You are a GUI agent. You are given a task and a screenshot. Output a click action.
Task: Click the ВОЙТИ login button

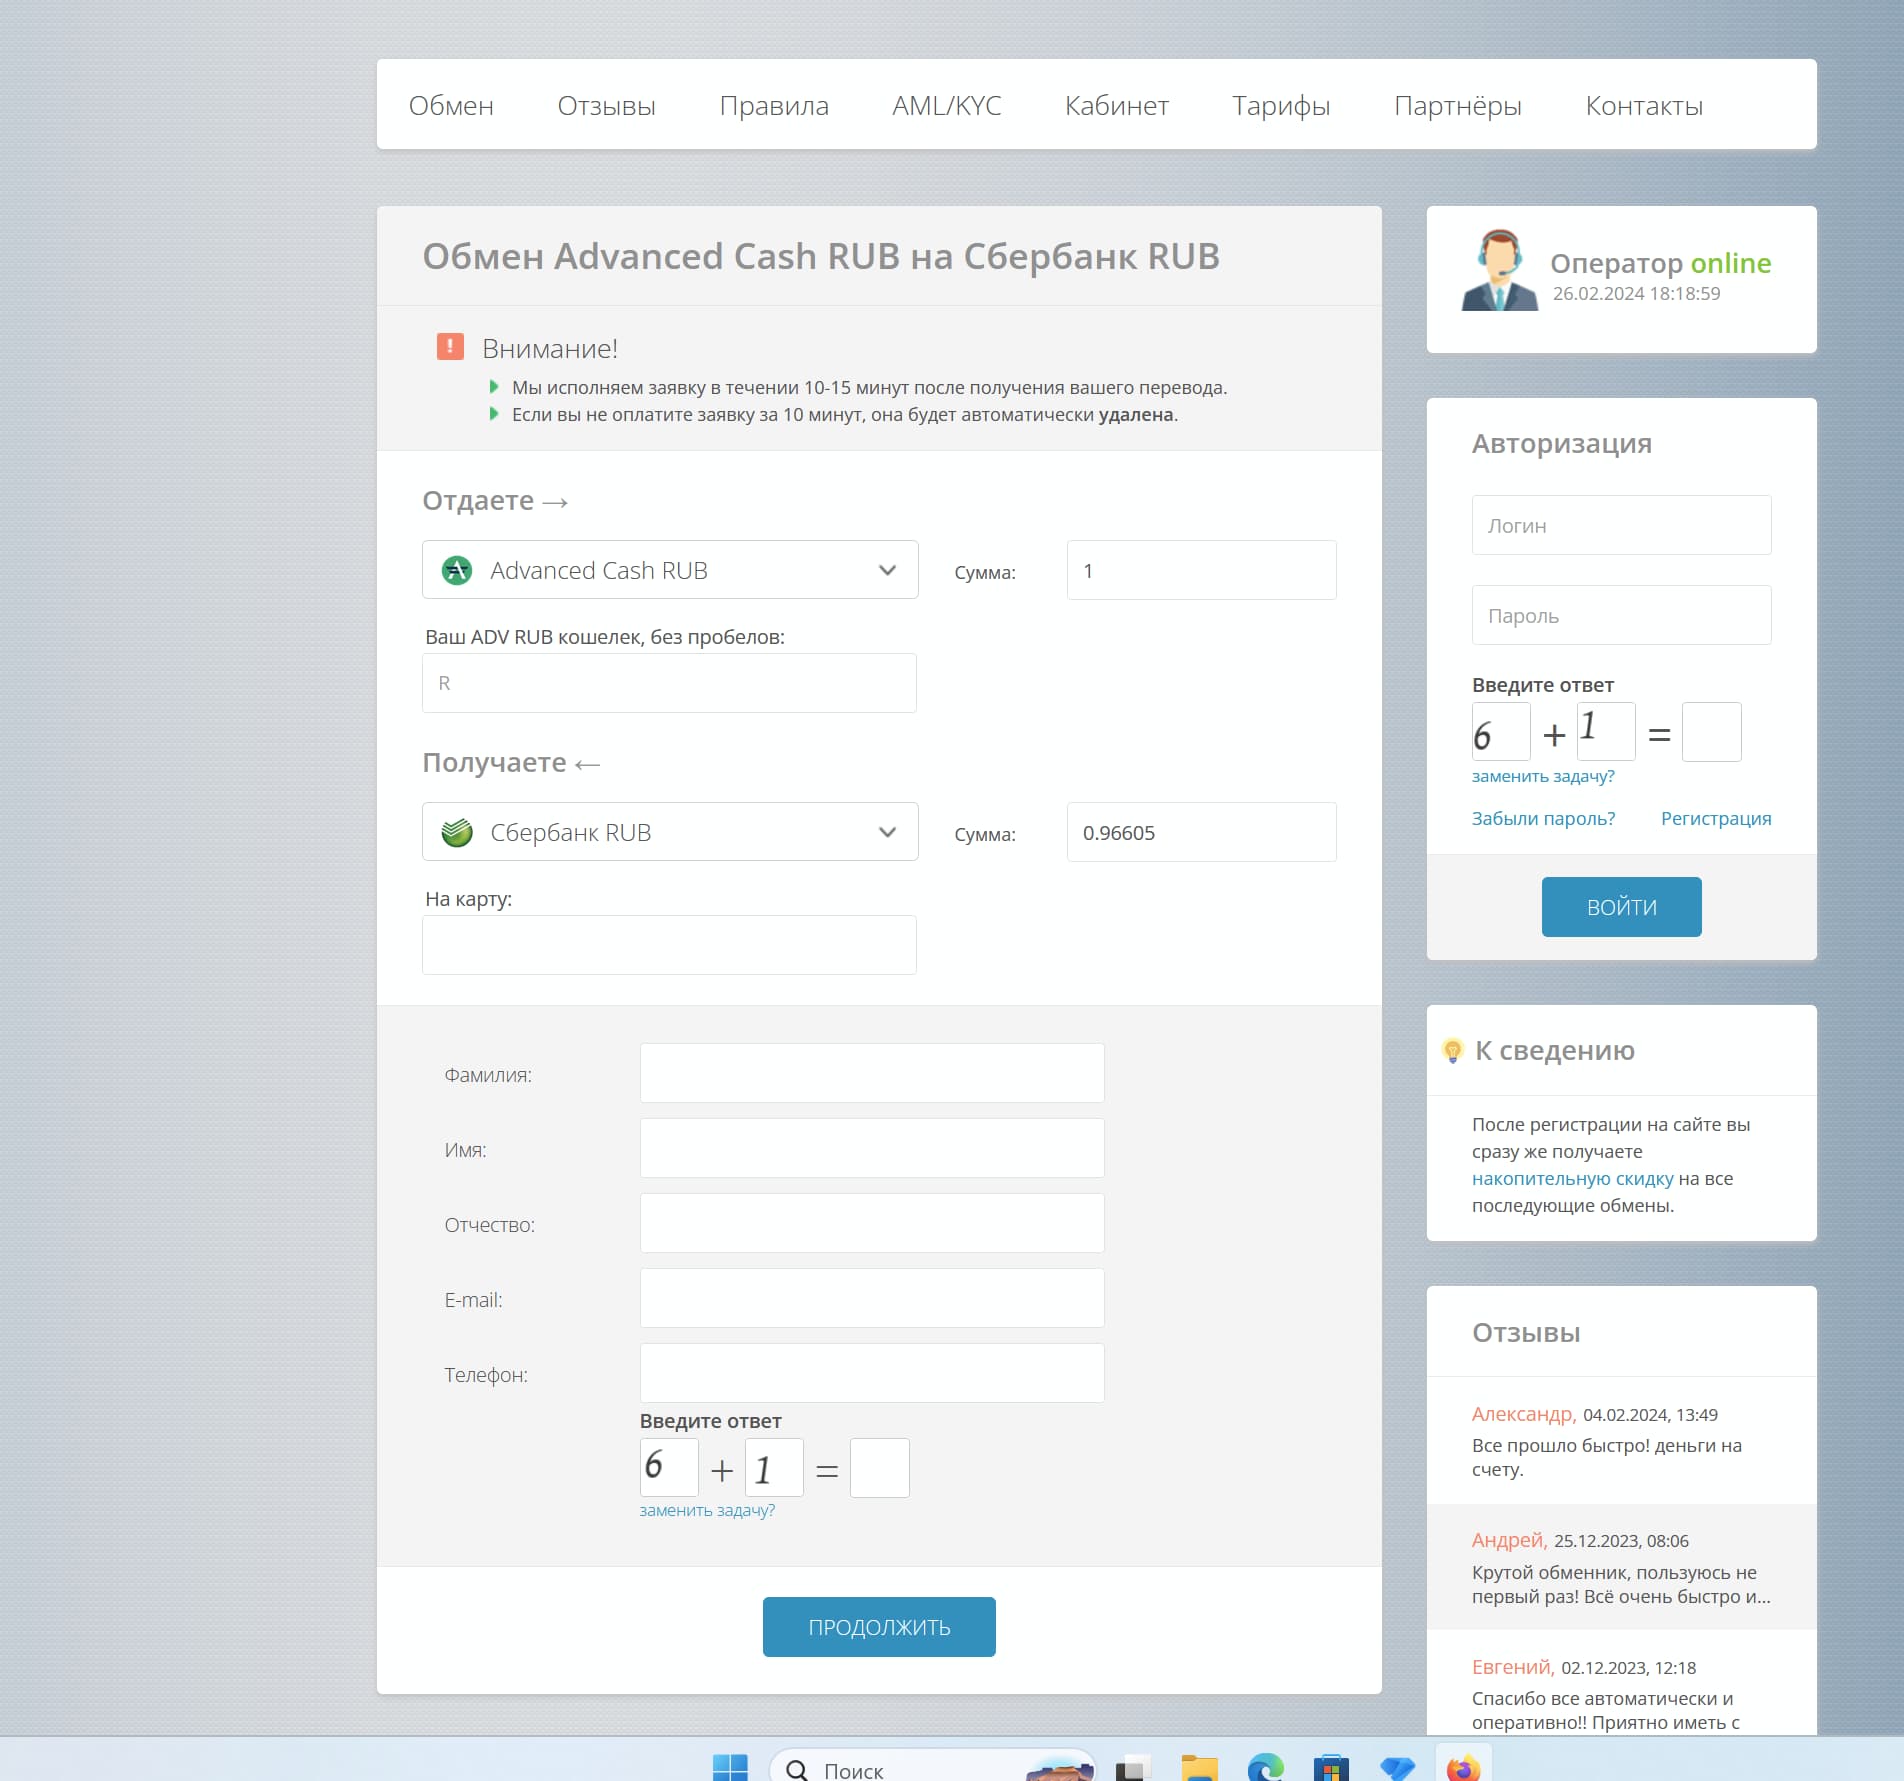click(1621, 907)
